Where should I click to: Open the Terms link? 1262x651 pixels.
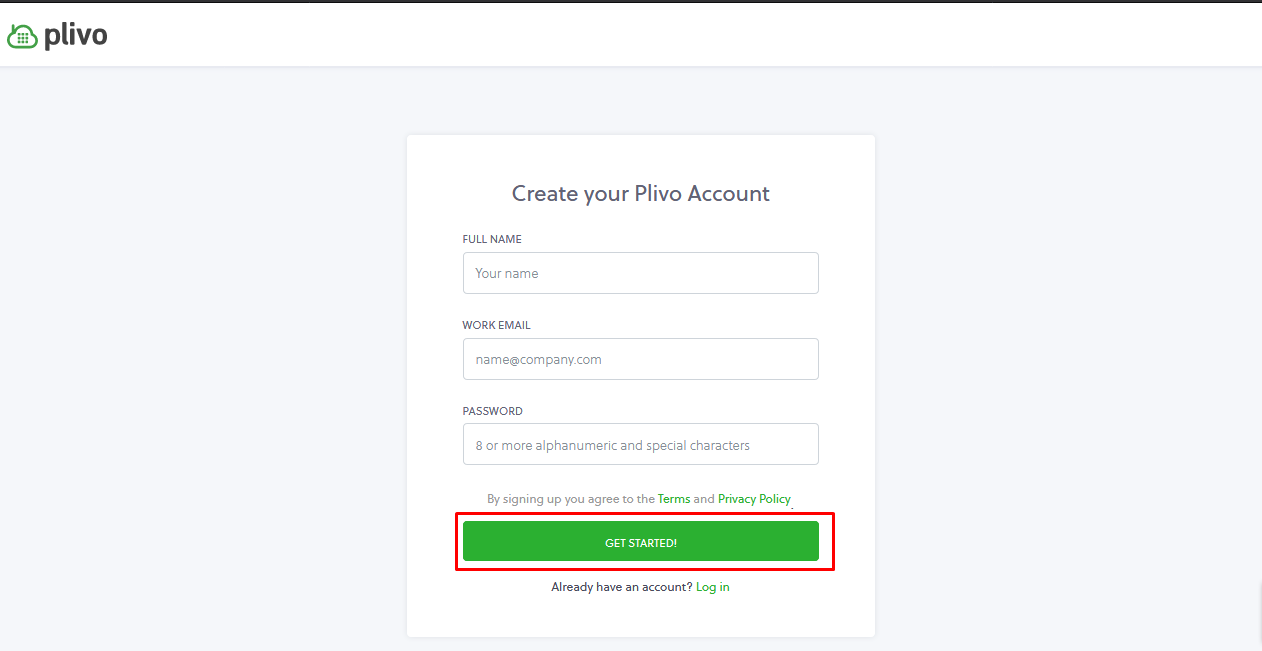pyautogui.click(x=674, y=499)
